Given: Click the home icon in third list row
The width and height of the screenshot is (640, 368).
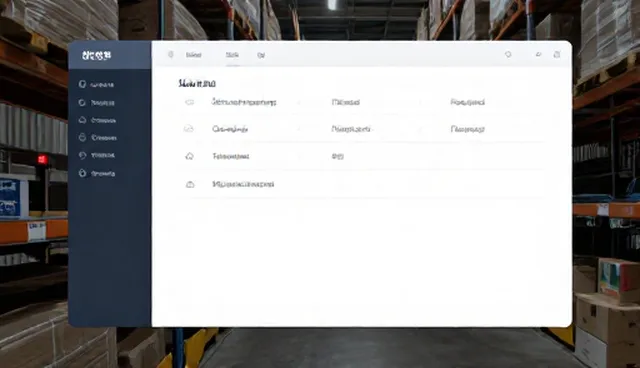Looking at the screenshot, I should [189, 156].
